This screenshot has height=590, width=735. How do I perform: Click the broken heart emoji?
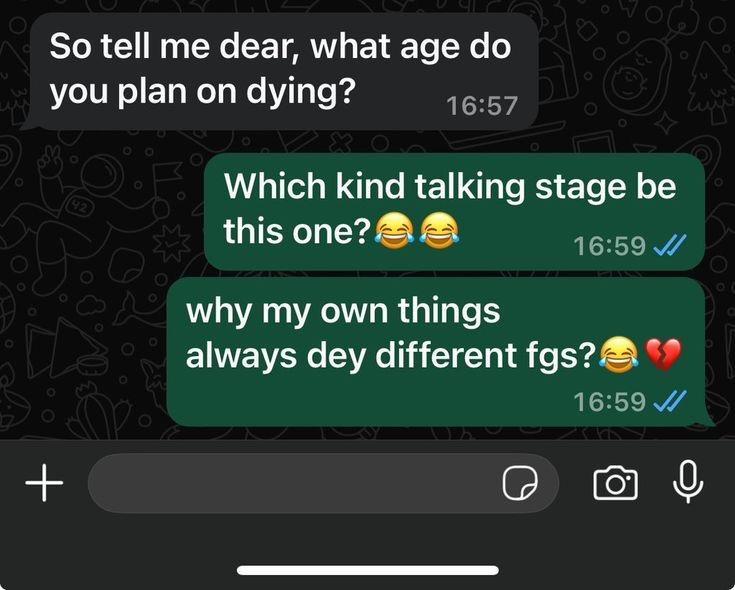coord(663,353)
